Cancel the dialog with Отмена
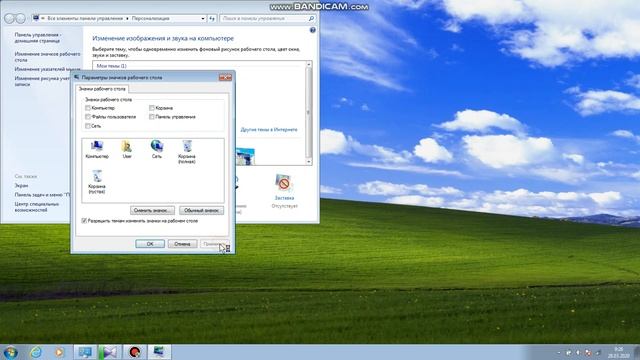The image size is (640, 360). pos(182,244)
